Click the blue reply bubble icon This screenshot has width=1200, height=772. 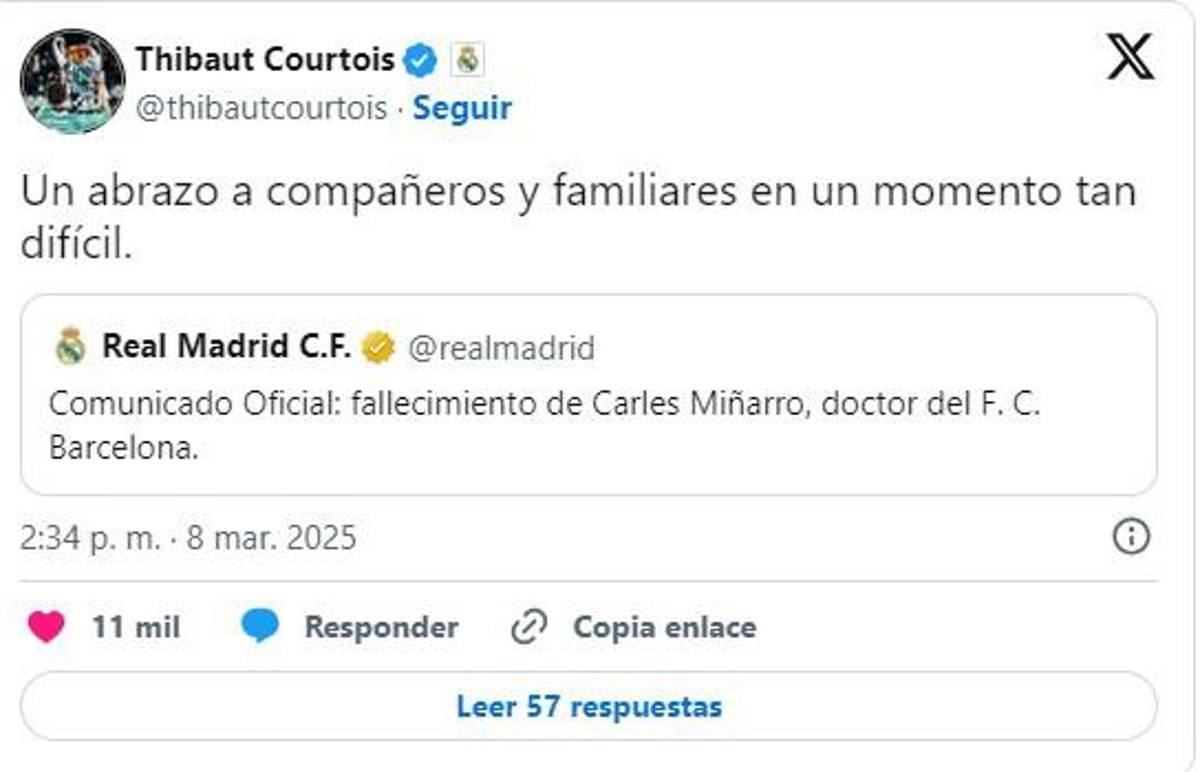tap(260, 627)
